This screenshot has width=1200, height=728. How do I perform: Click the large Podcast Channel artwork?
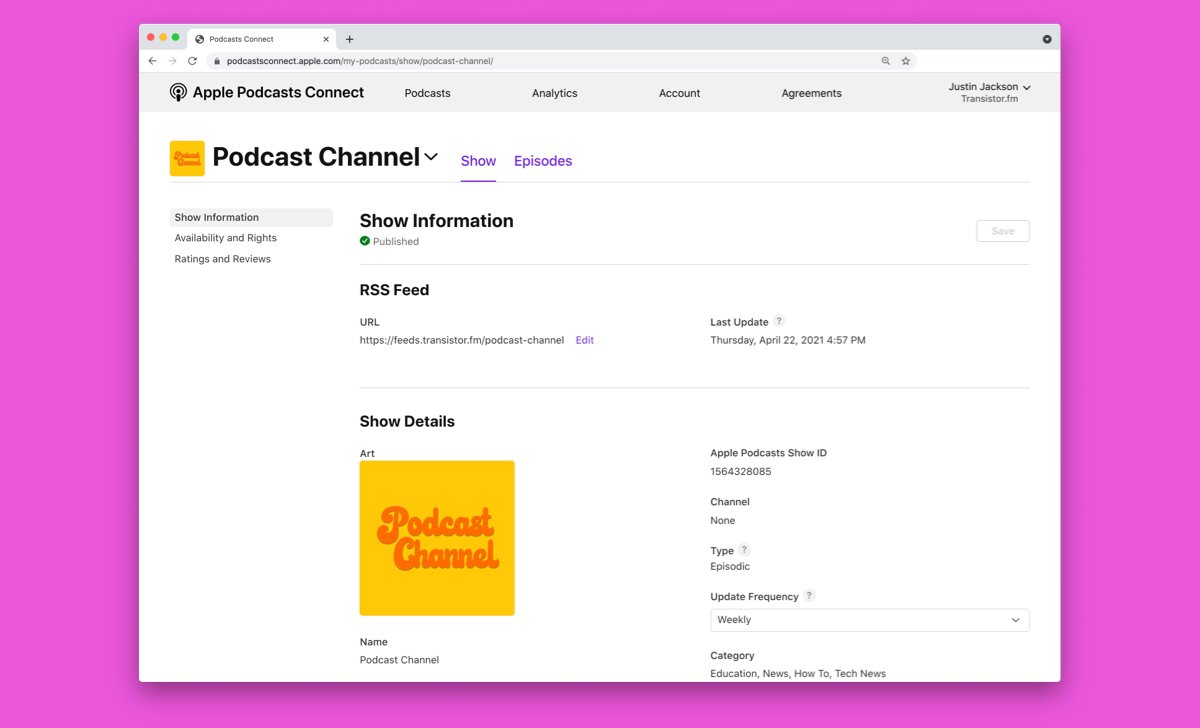point(437,538)
